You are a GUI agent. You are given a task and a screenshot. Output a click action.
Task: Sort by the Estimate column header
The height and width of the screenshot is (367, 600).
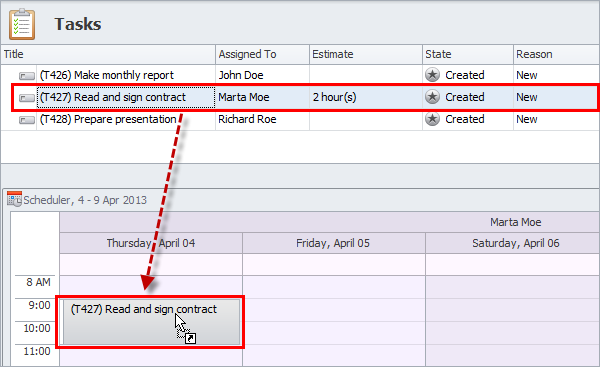pos(366,54)
